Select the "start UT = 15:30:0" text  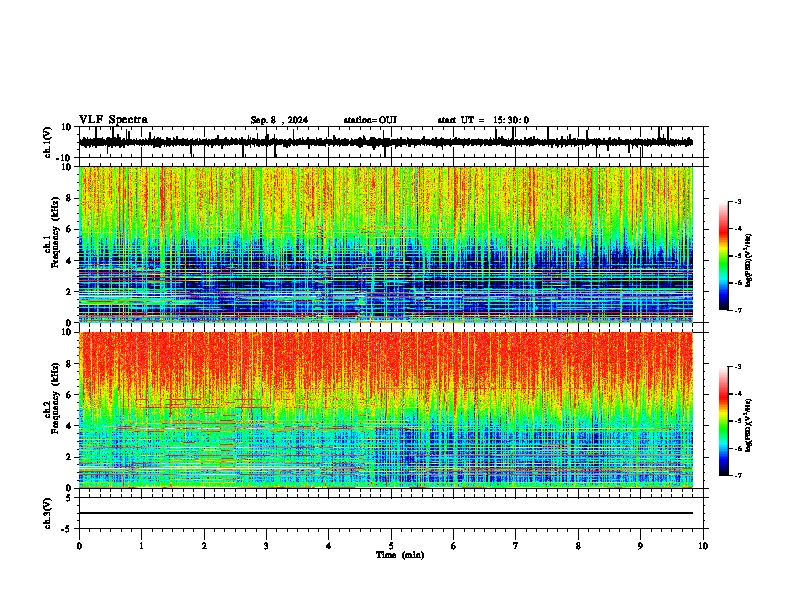tap(483, 120)
